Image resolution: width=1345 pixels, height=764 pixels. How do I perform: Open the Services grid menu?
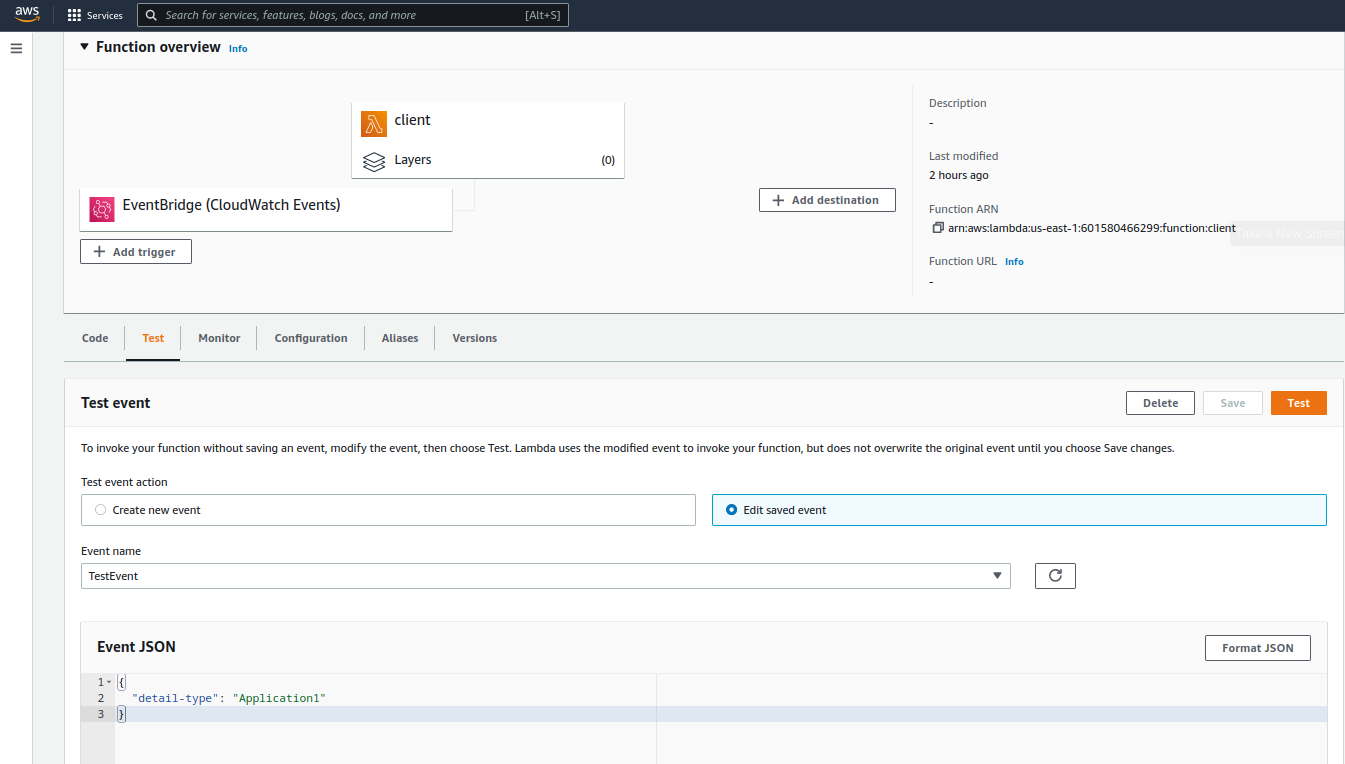74,16
